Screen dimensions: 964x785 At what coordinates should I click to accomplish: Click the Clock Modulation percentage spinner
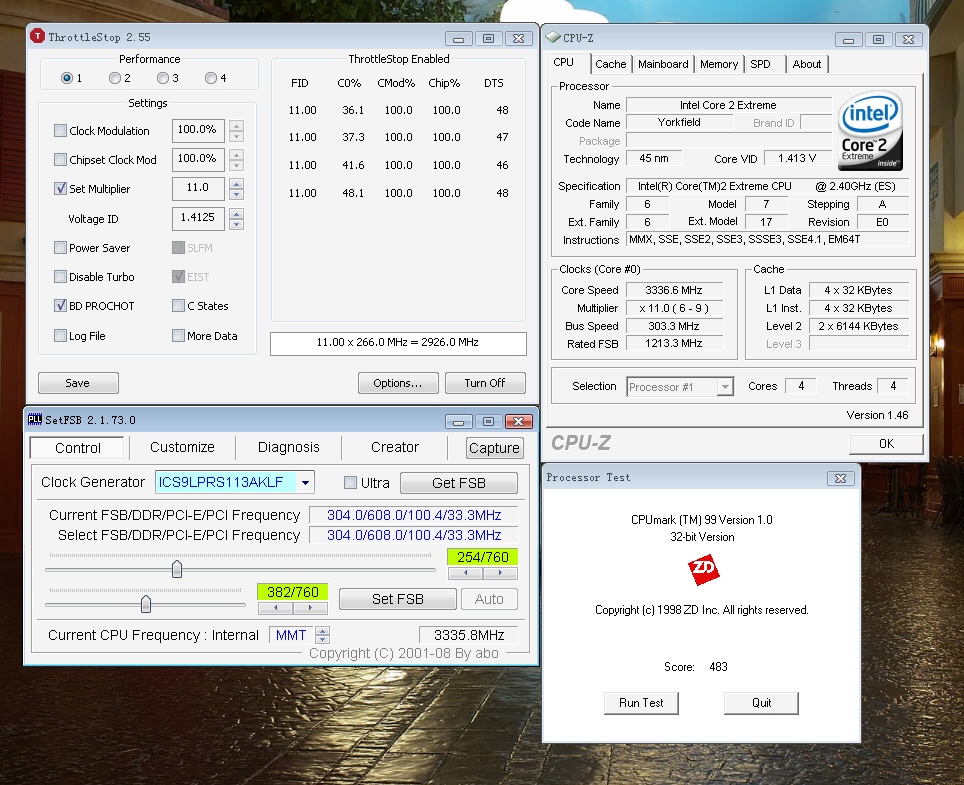236,130
